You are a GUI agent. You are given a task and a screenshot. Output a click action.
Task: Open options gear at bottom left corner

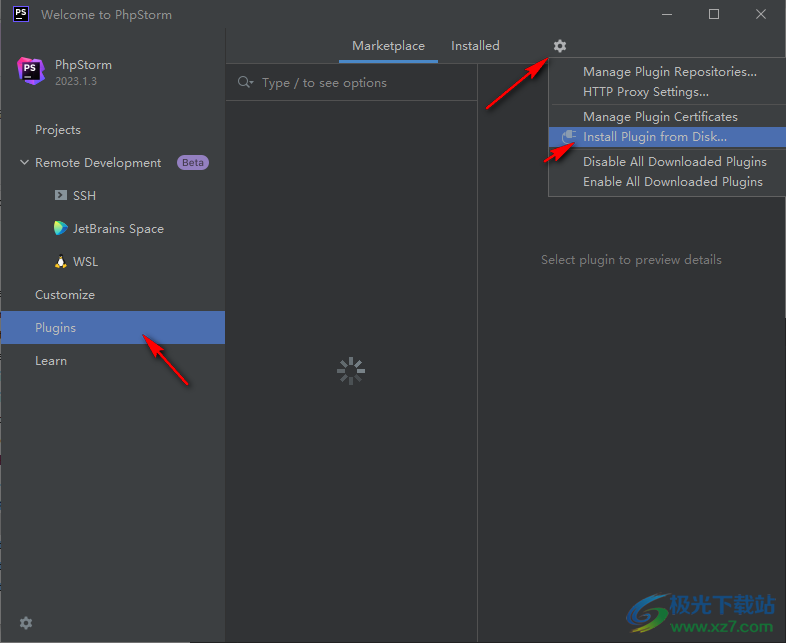26,622
